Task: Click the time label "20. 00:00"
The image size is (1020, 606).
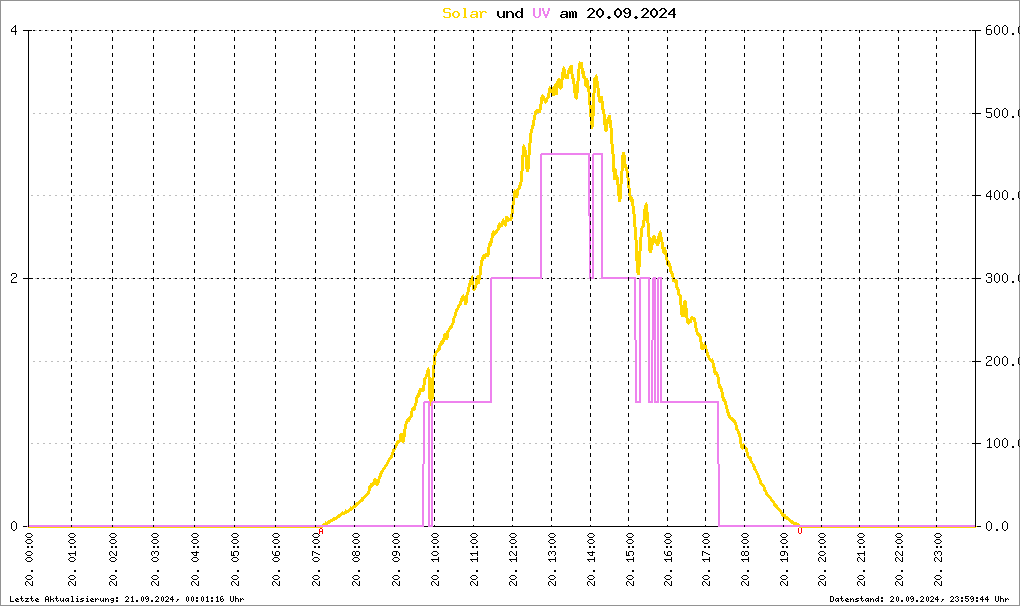Action: pos(29,560)
